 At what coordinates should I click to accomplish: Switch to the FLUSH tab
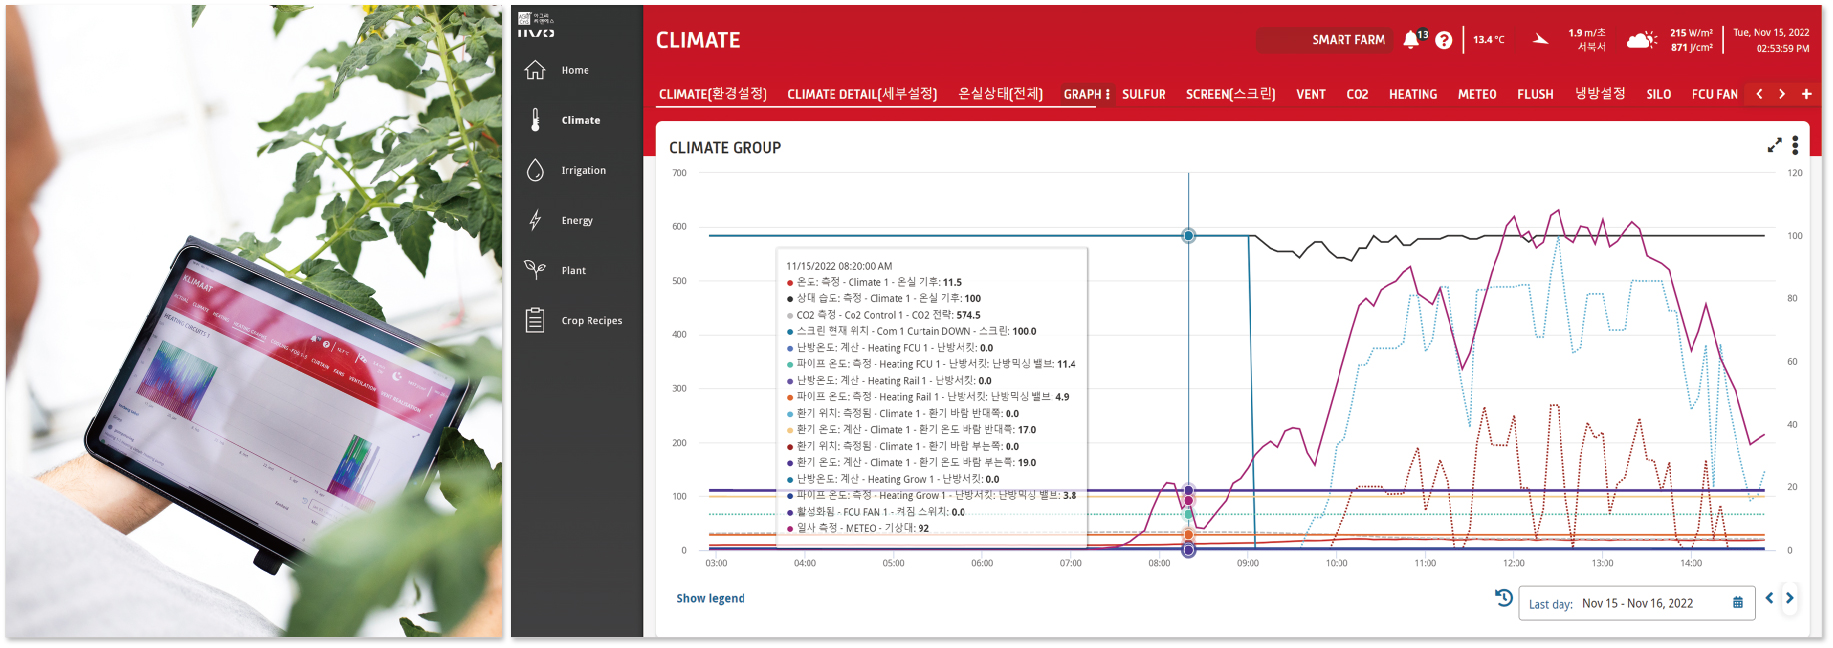(1535, 94)
